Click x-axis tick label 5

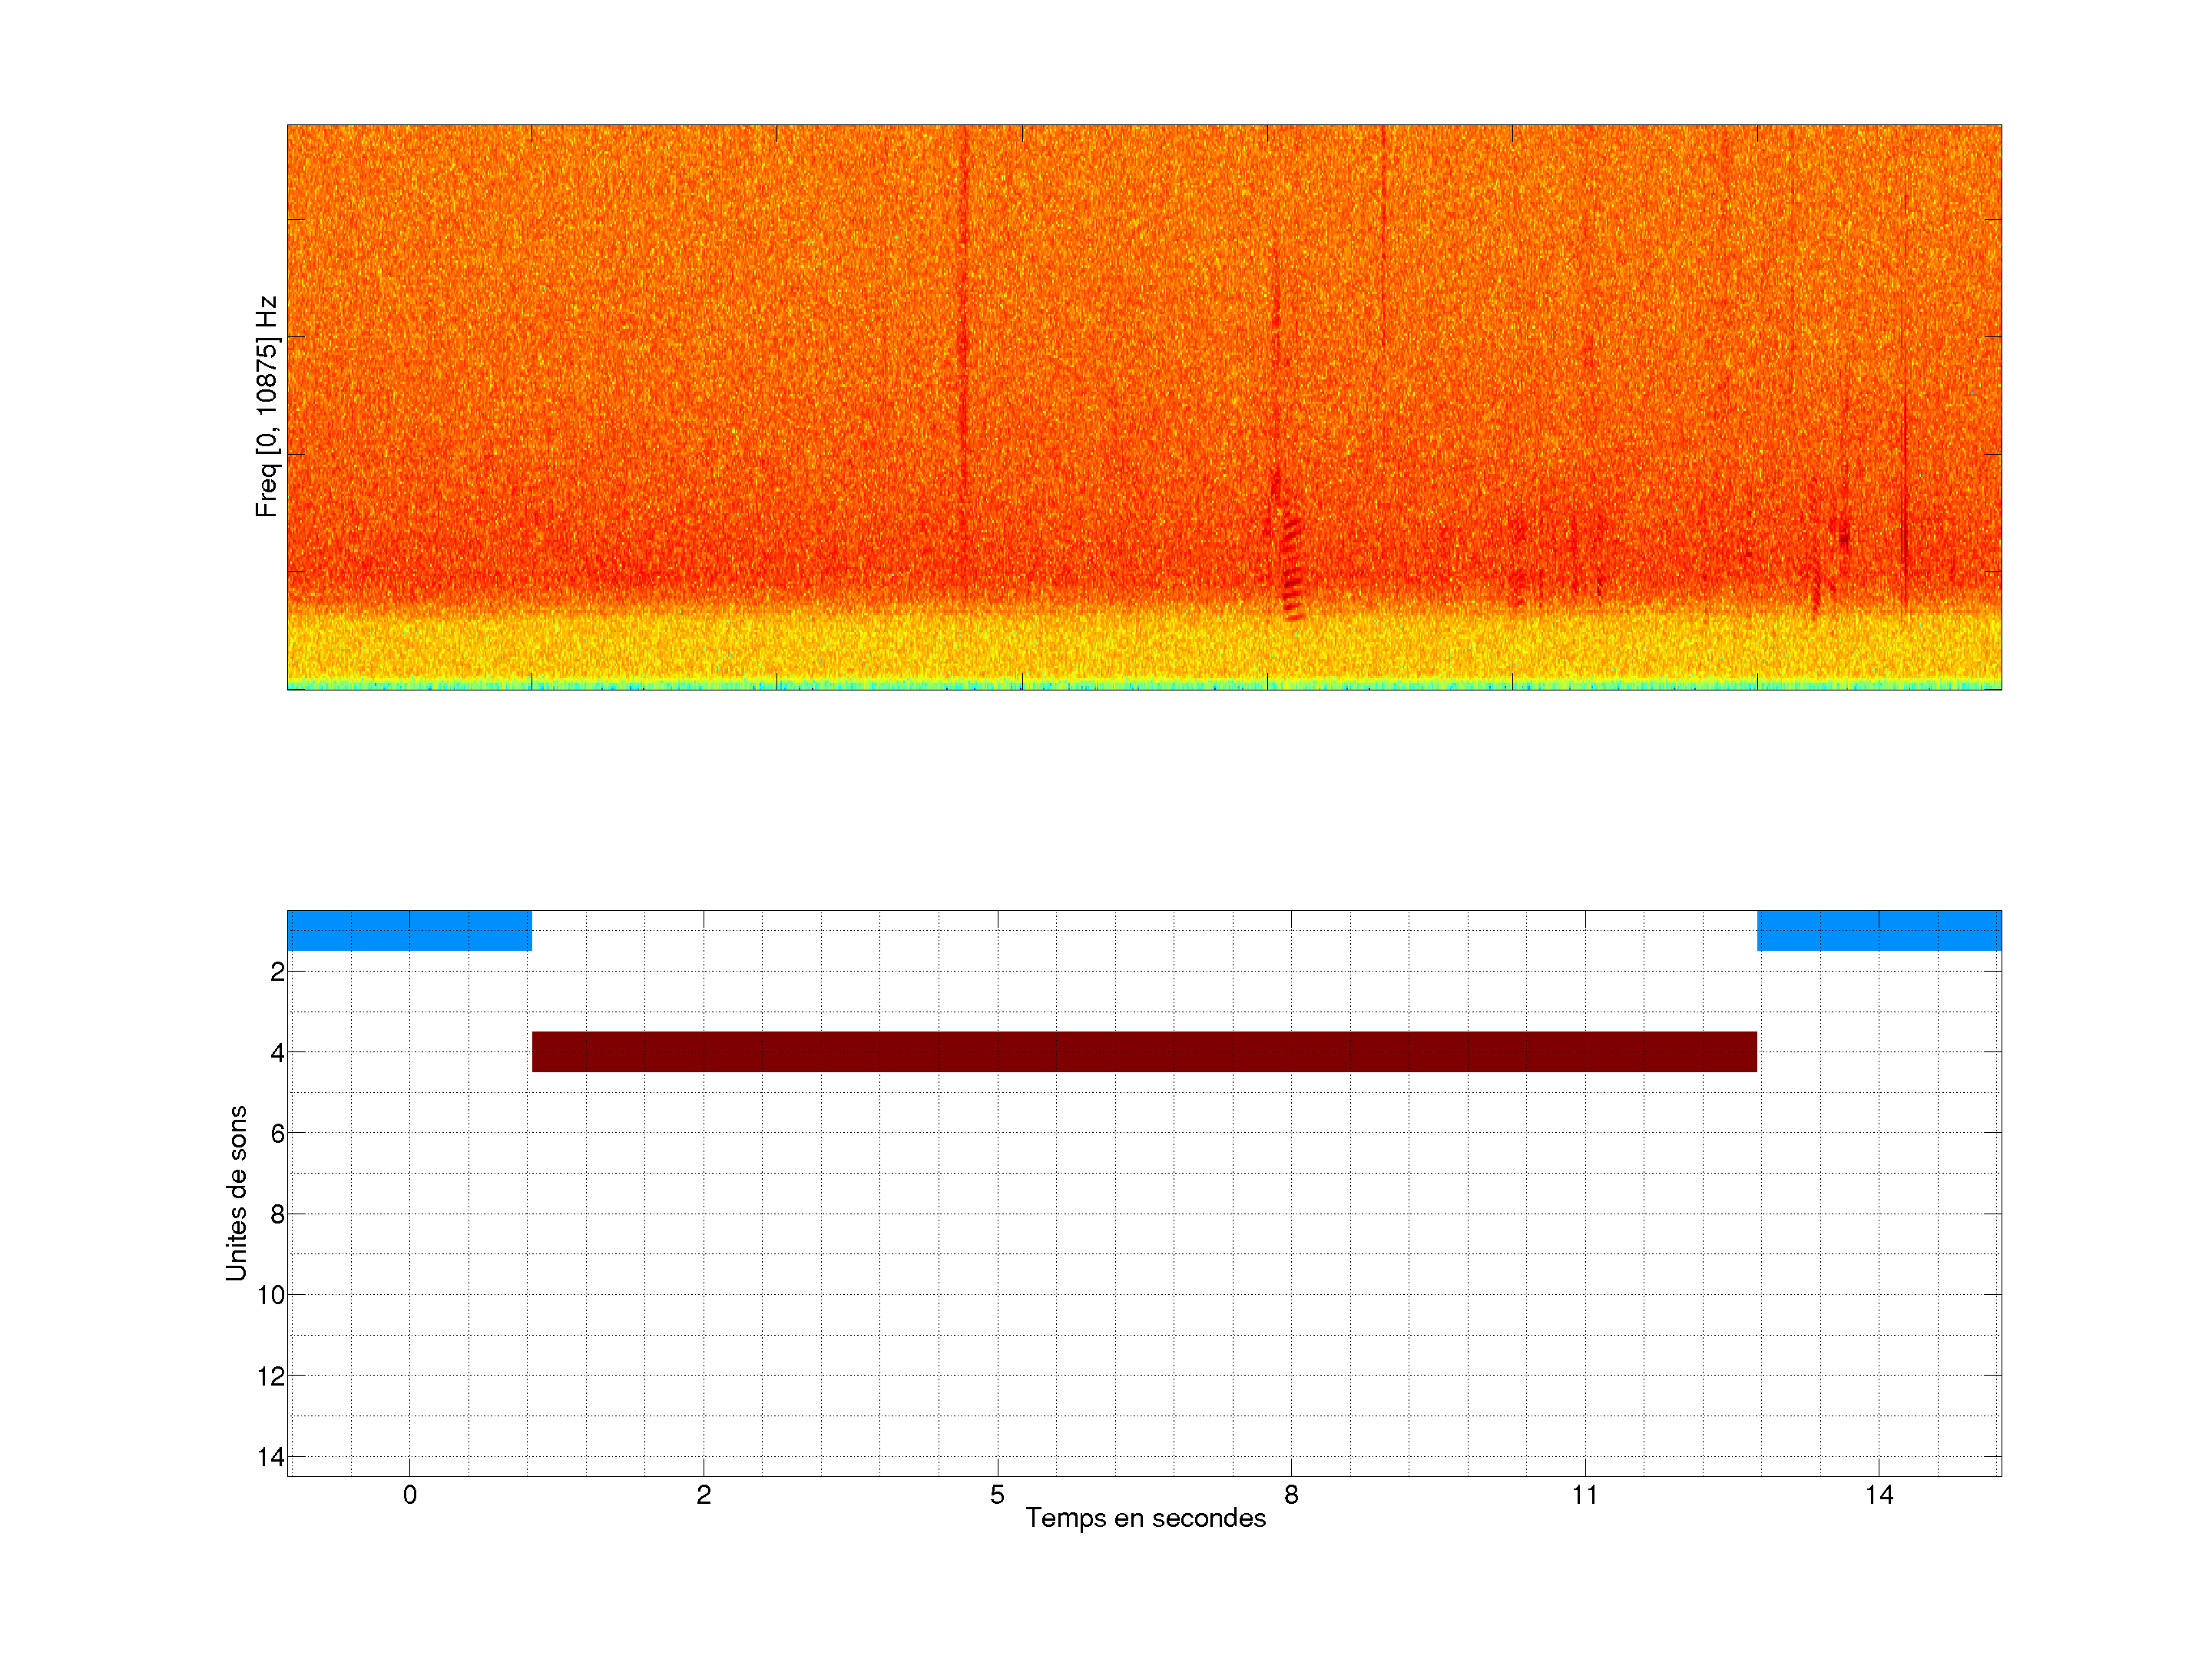[x=997, y=1495]
